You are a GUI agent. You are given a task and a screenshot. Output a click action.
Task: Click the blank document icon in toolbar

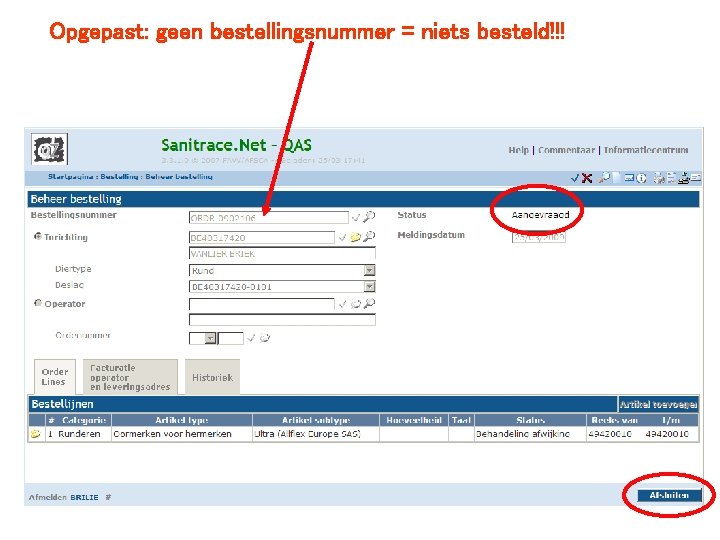[x=617, y=177]
